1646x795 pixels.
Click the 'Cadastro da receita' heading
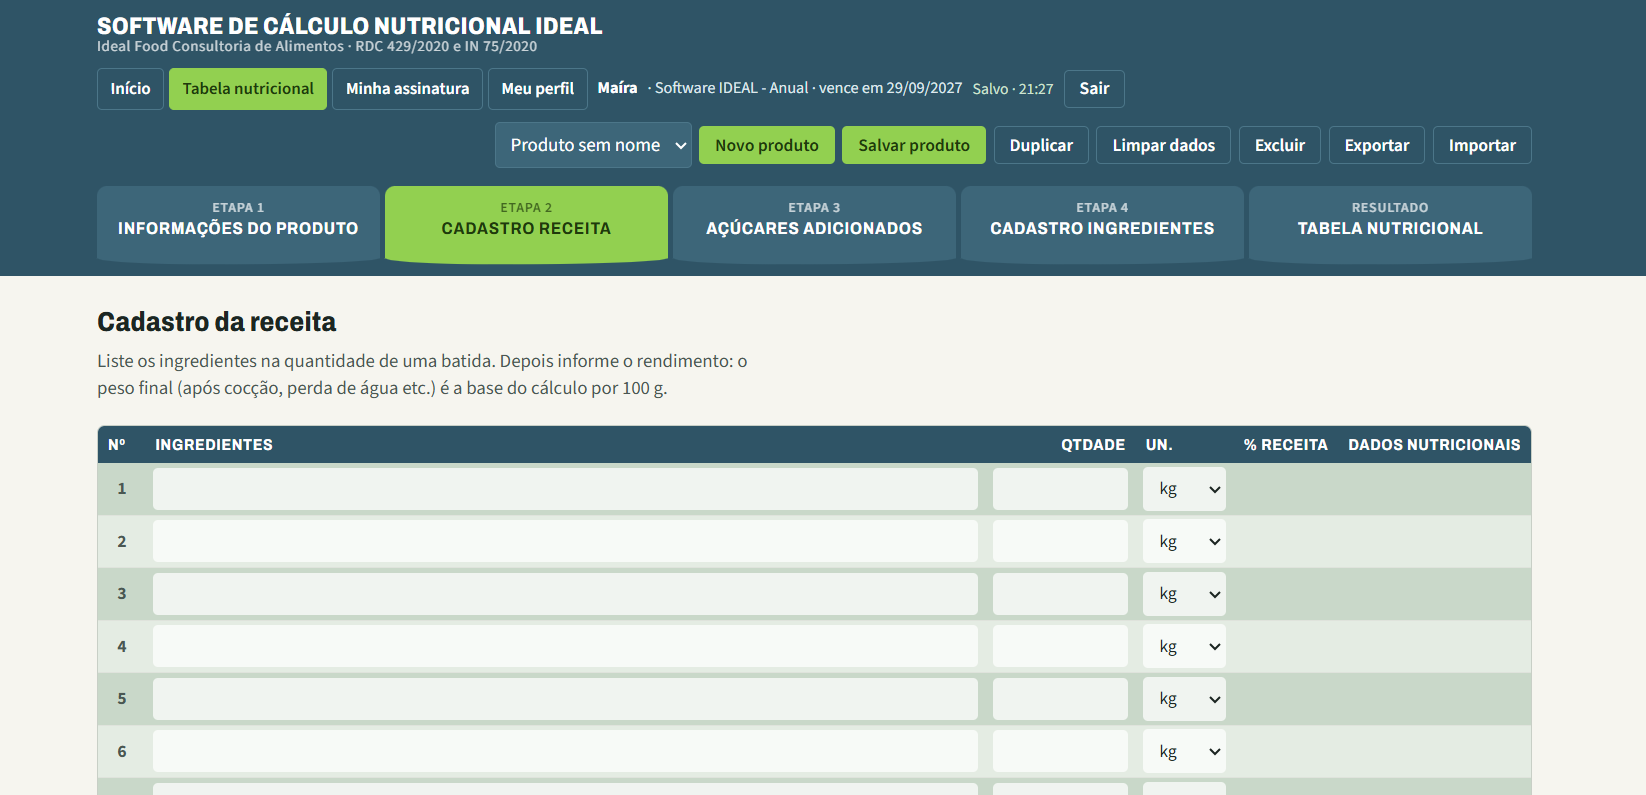(x=216, y=322)
